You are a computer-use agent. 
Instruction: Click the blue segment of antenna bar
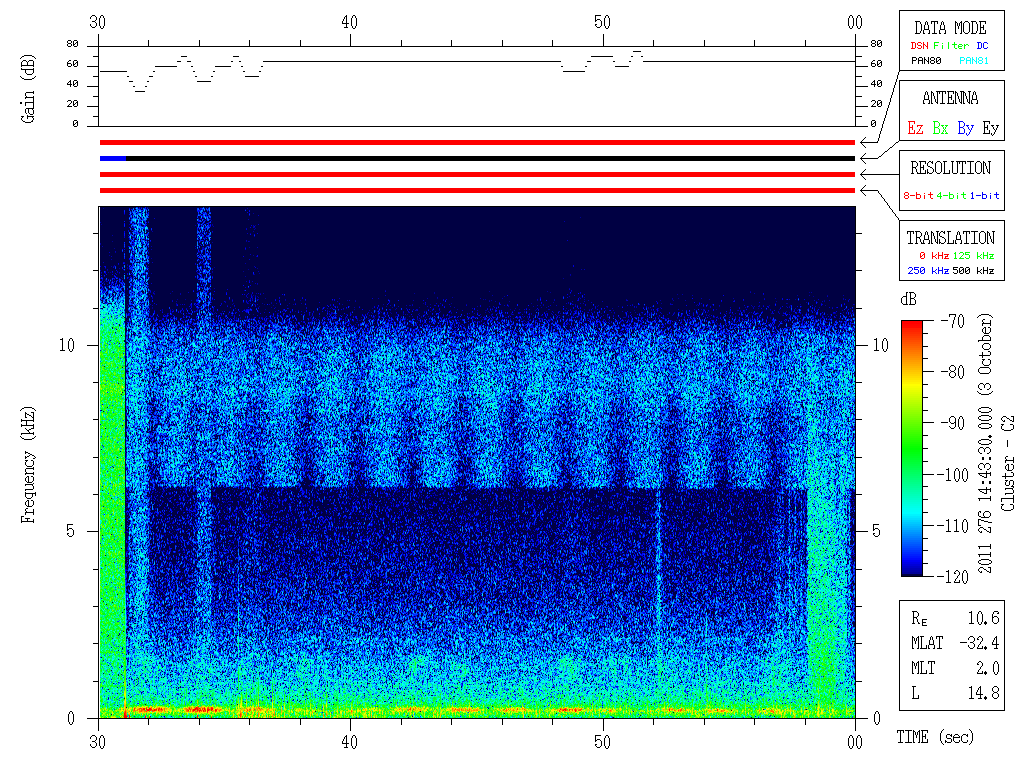tap(113, 159)
